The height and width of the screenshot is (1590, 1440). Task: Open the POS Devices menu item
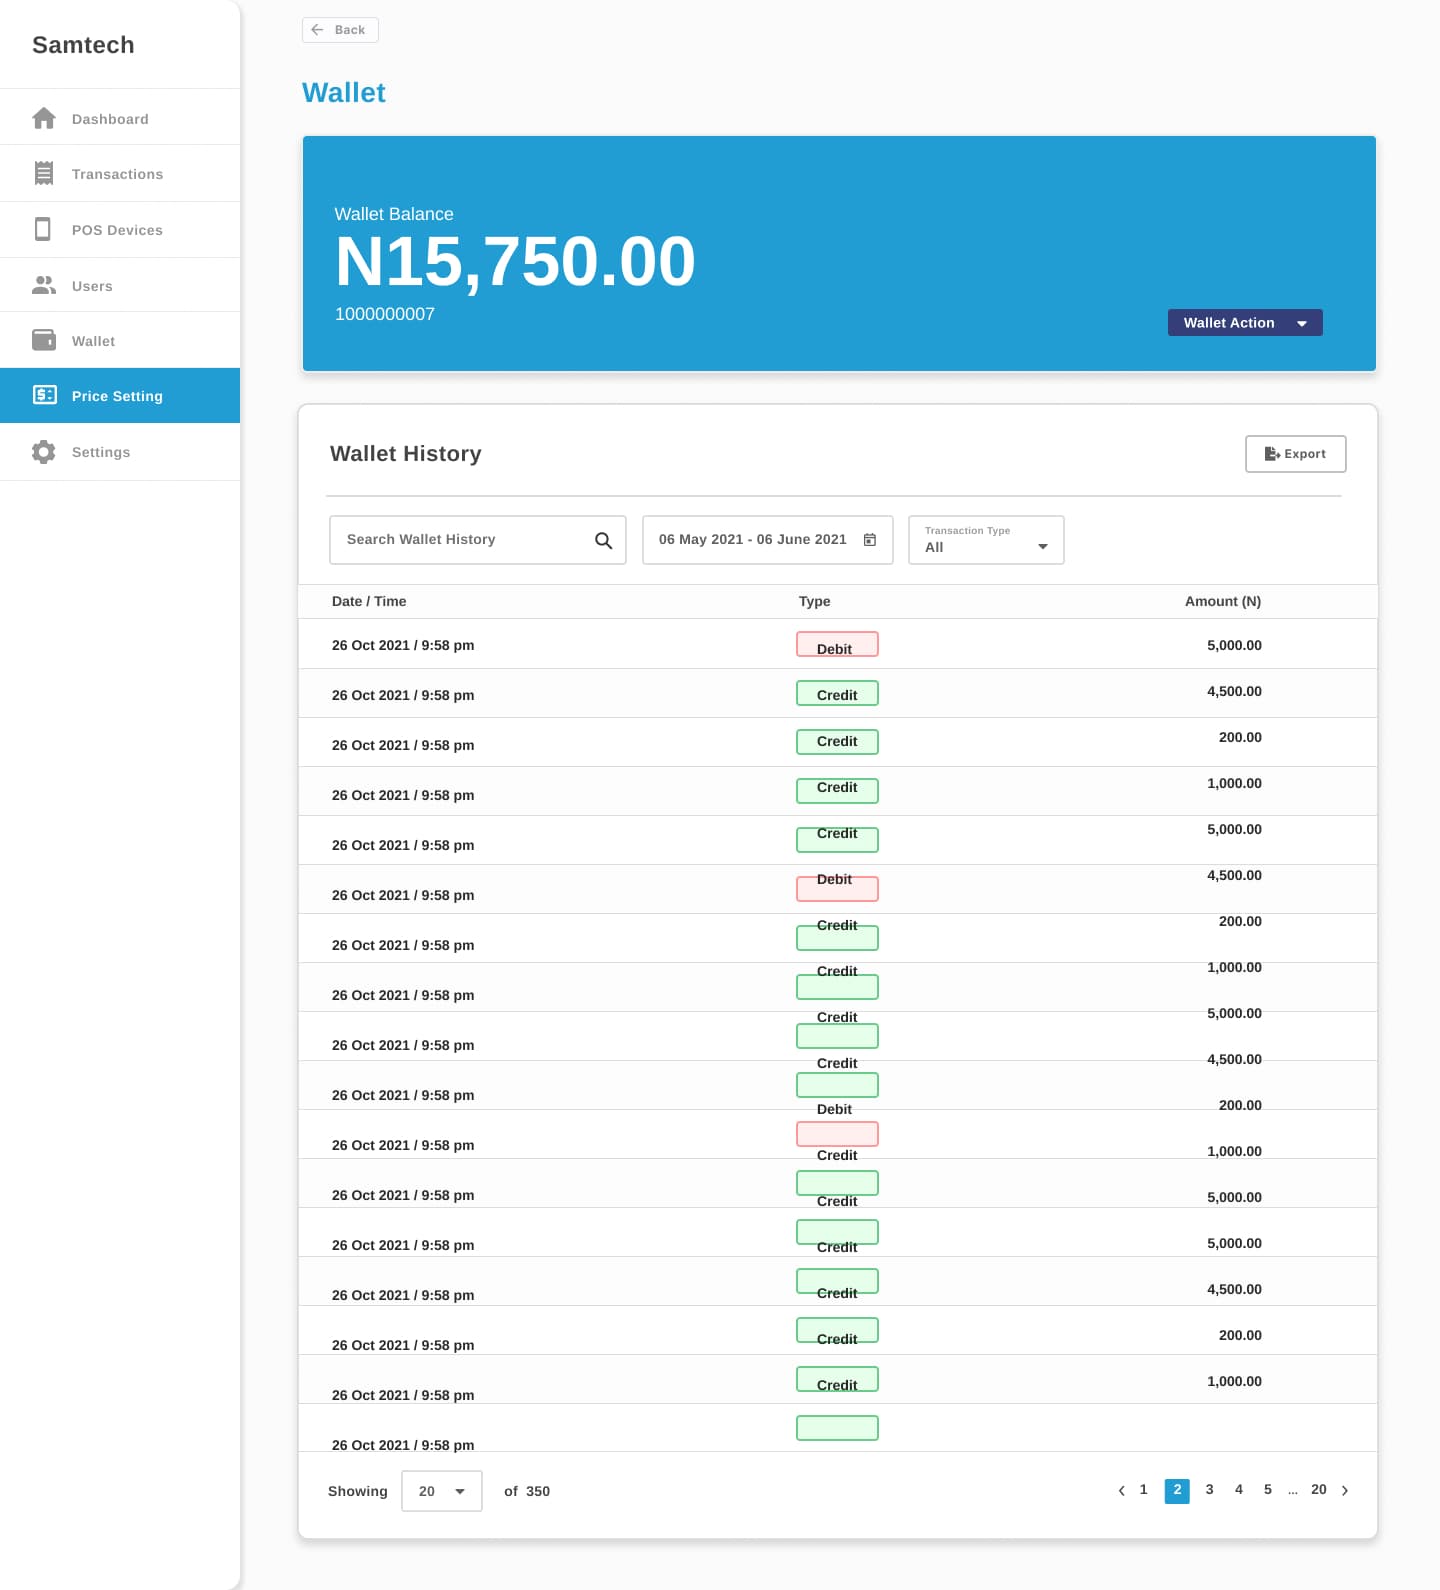120,229
